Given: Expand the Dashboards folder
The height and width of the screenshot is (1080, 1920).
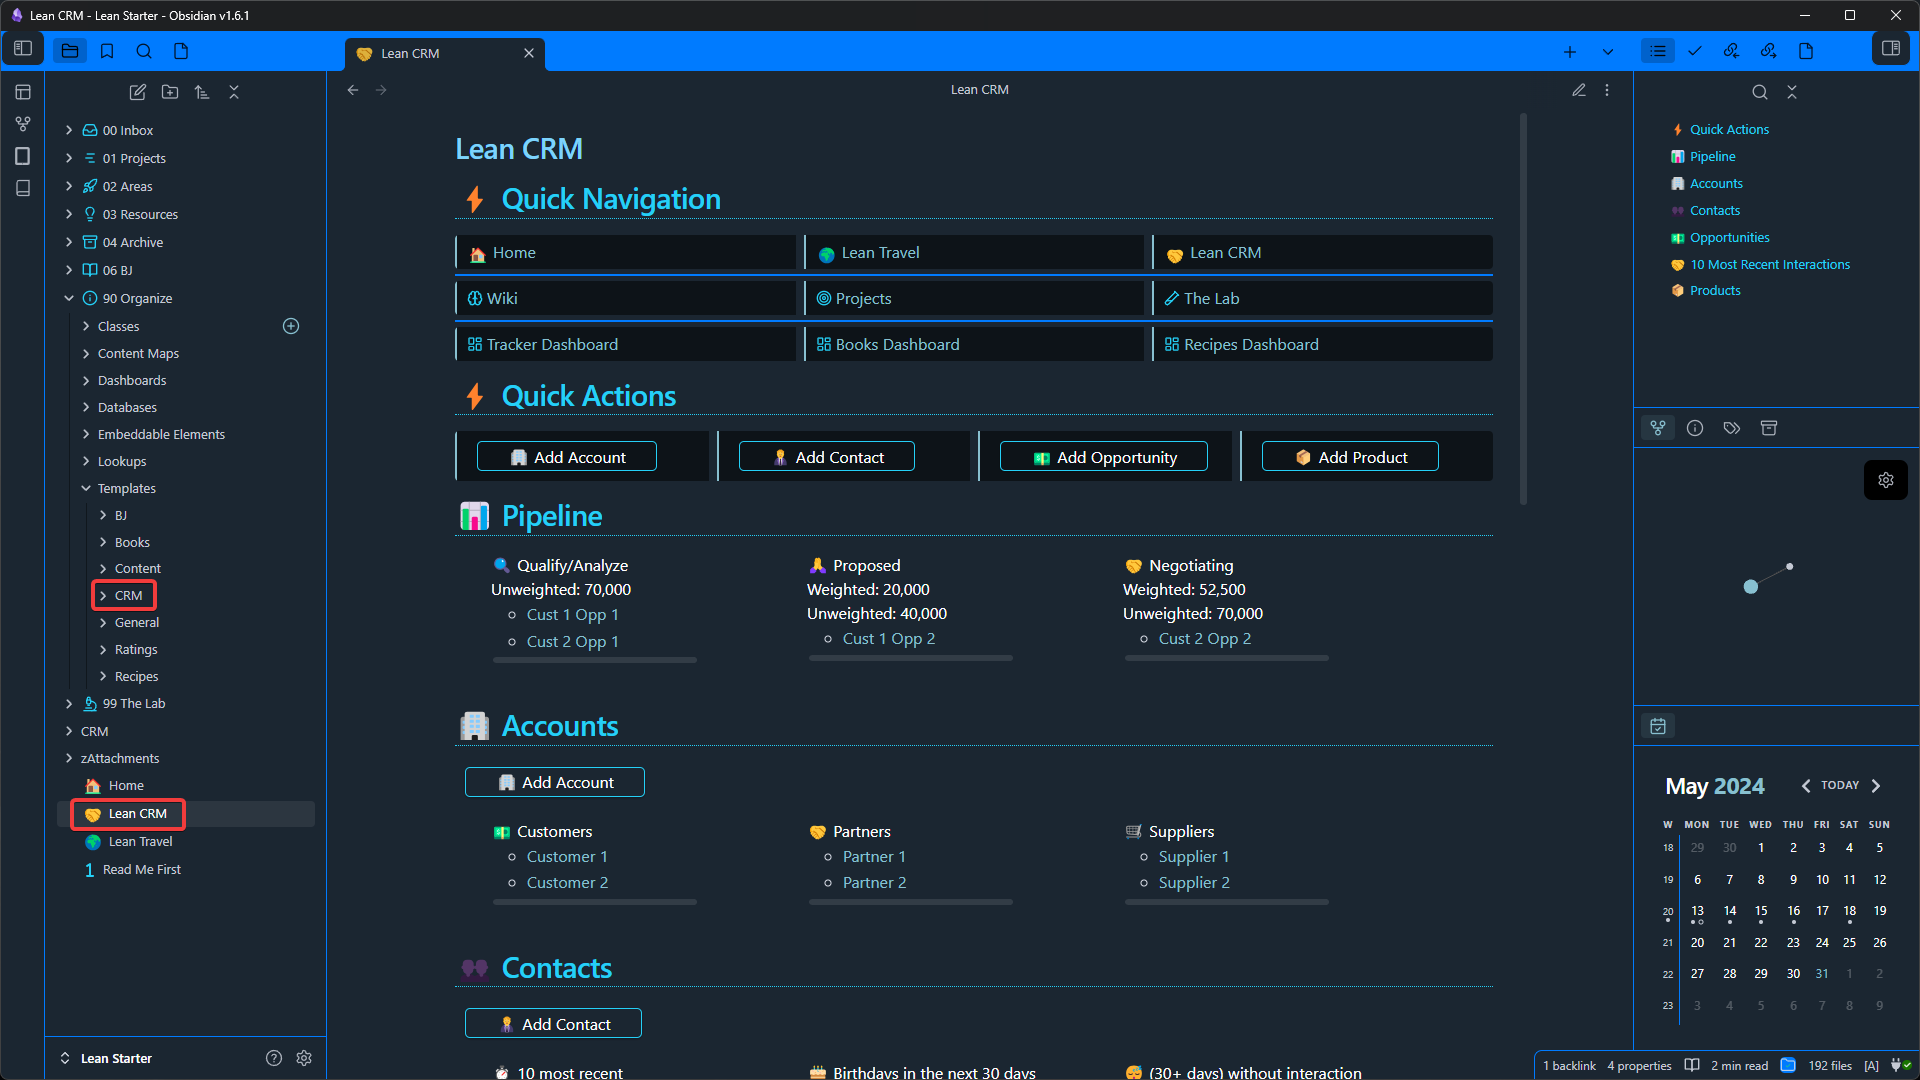Looking at the screenshot, I should pyautogui.click(x=86, y=380).
